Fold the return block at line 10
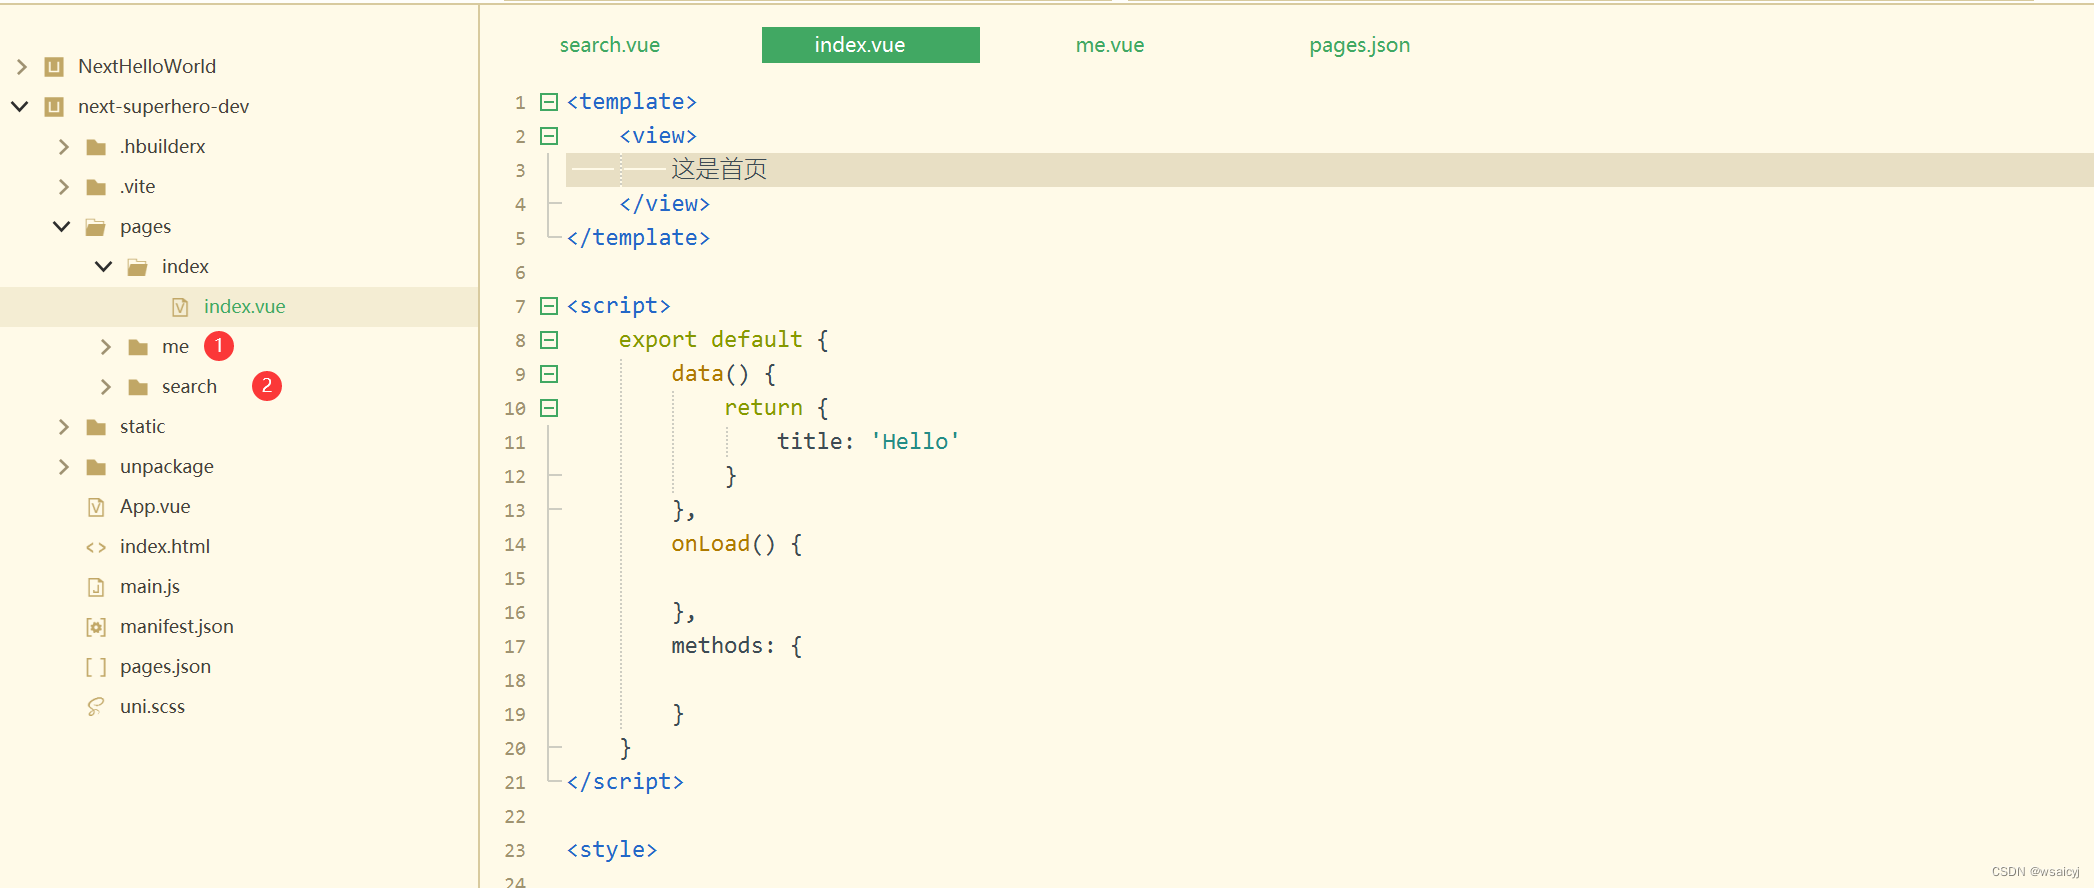Viewport: 2094px width, 888px height. [x=549, y=408]
